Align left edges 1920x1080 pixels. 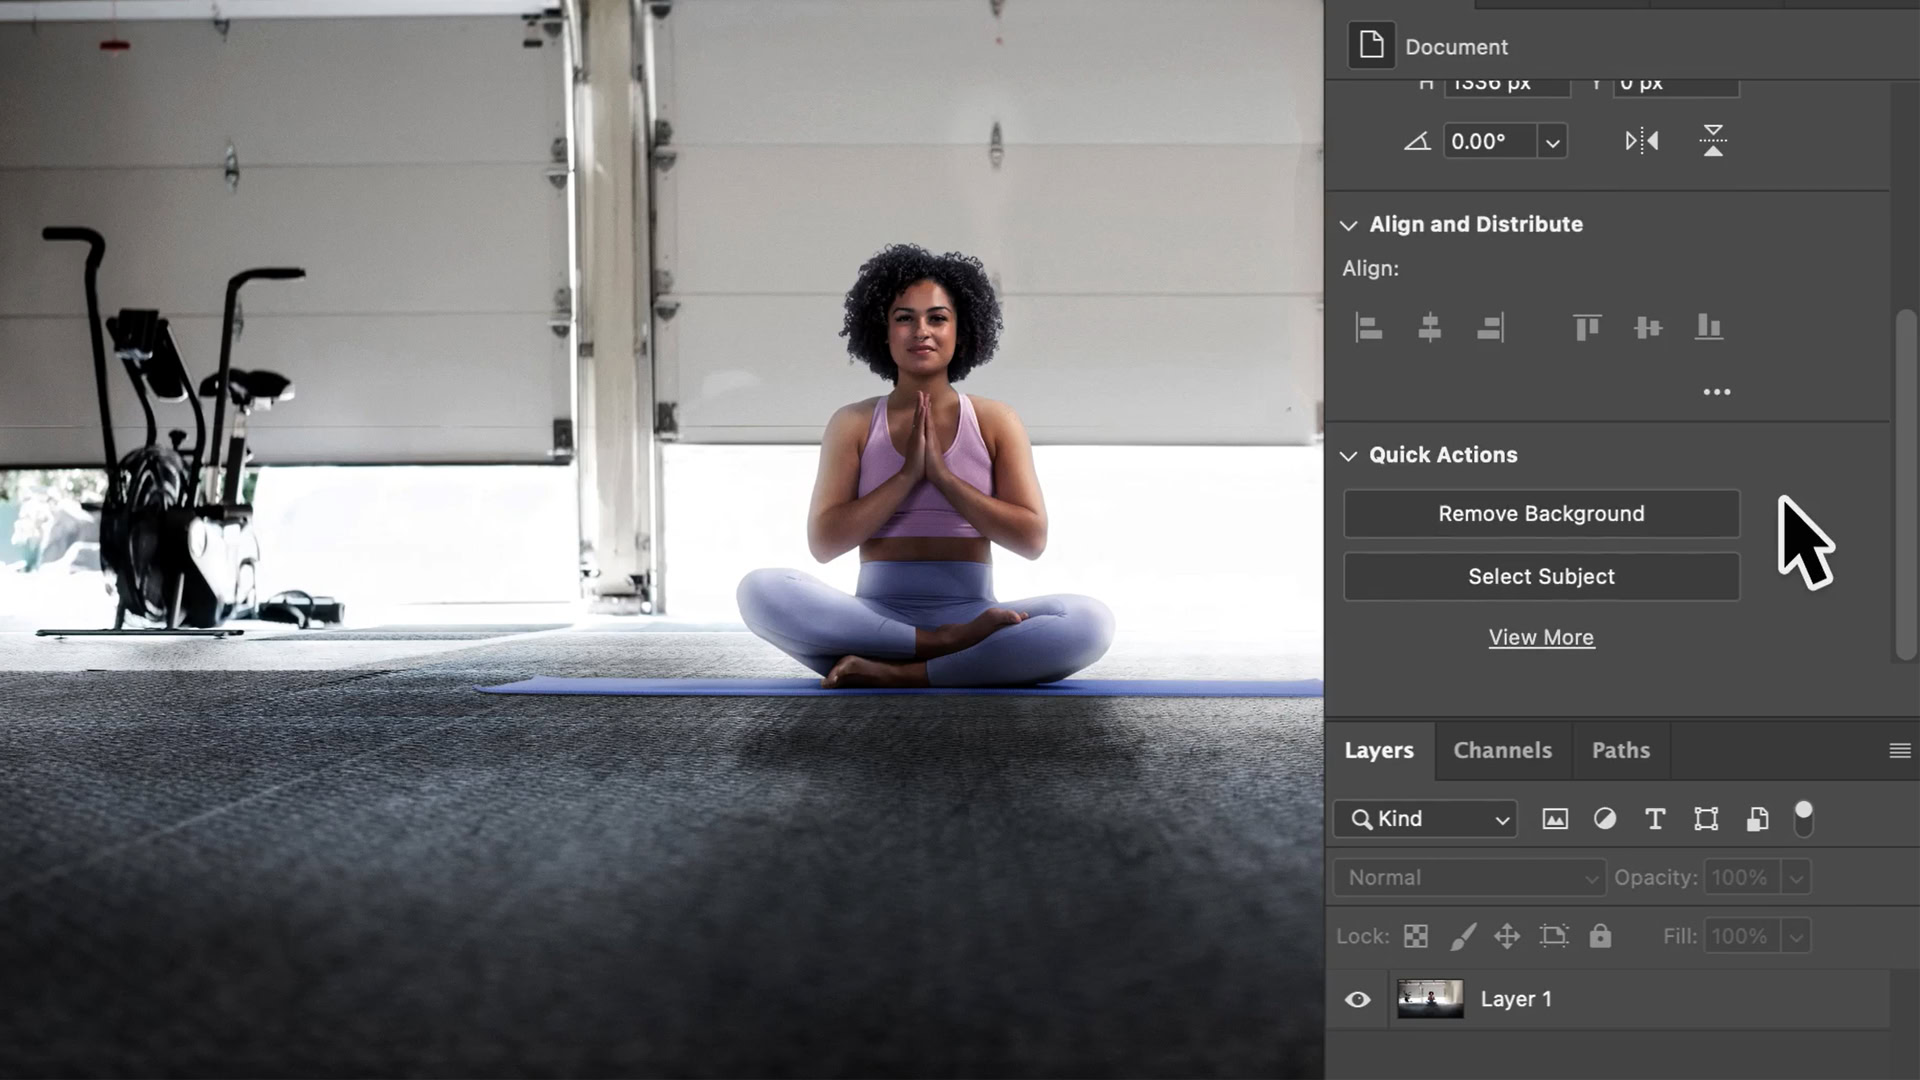1369,327
